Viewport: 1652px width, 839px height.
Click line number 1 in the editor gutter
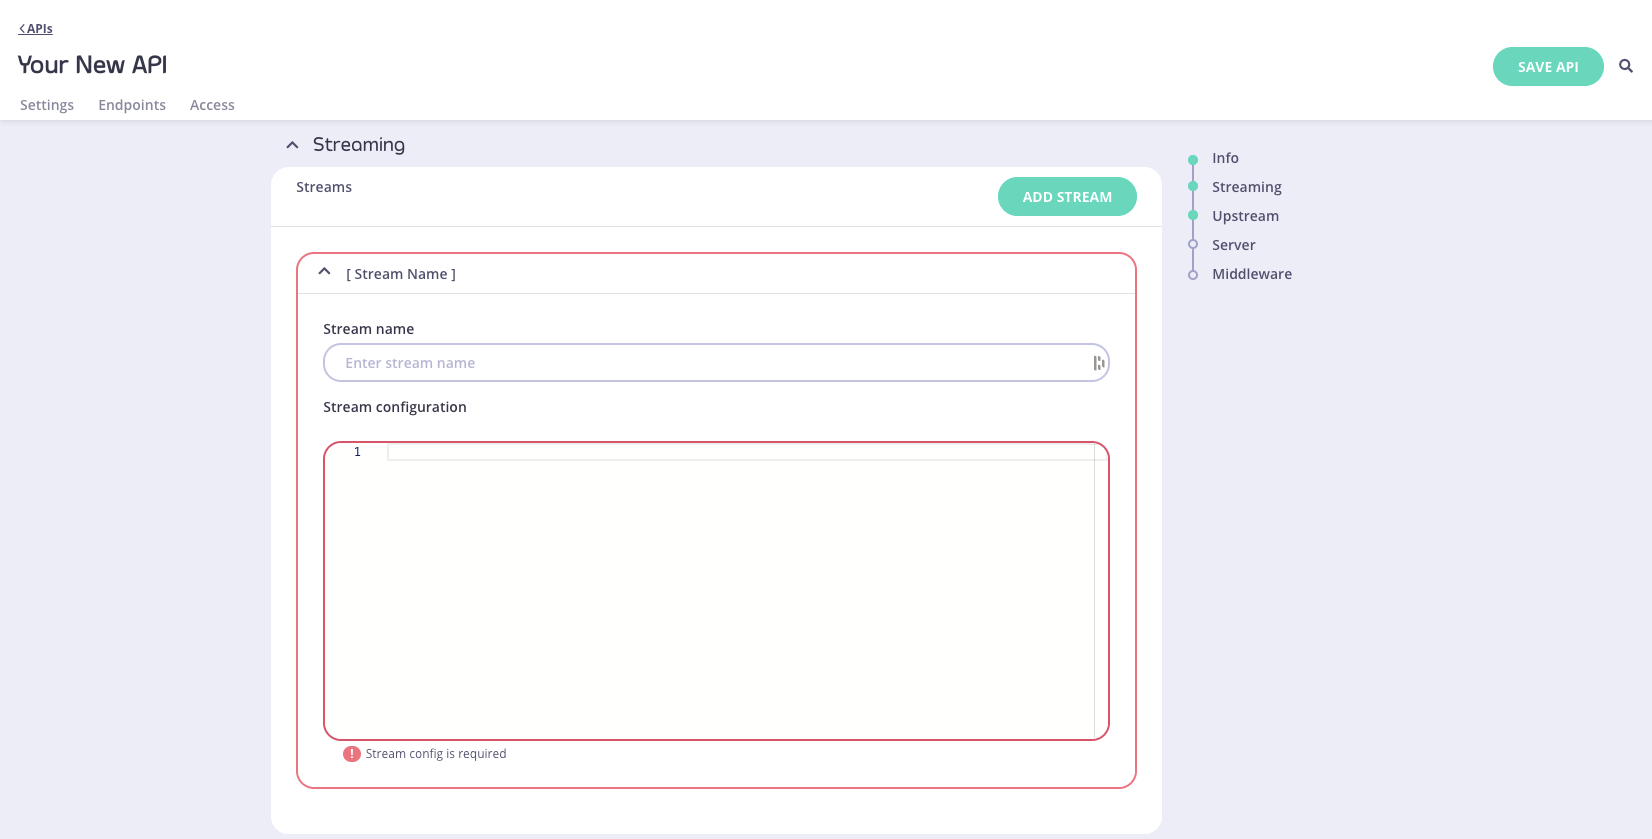pos(357,452)
